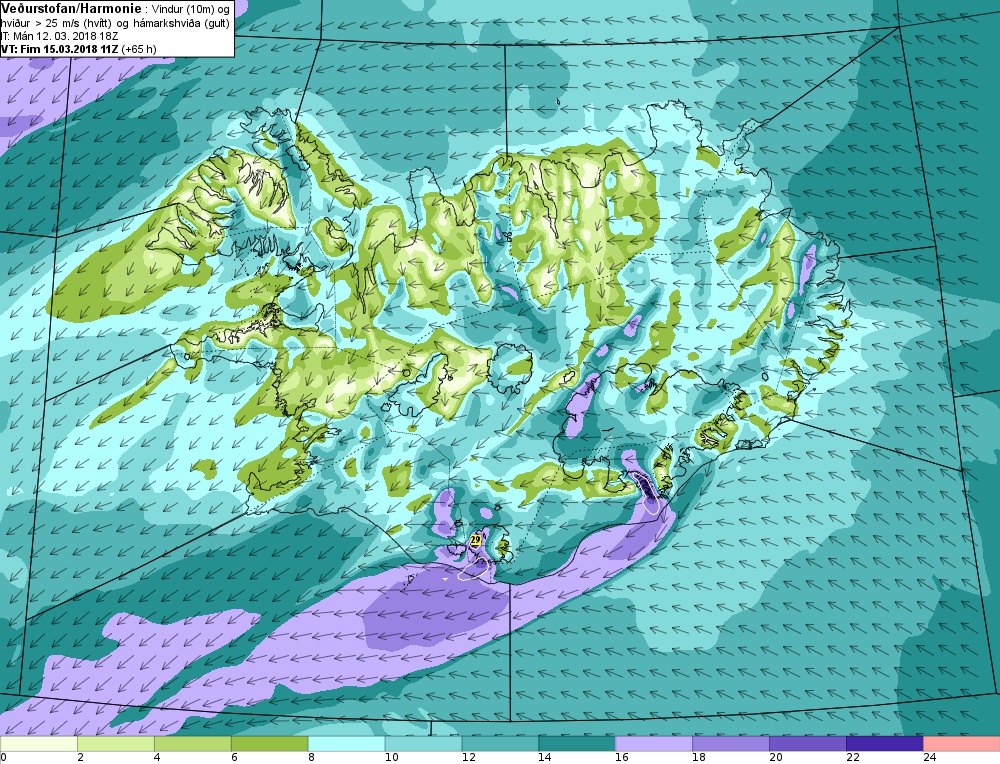Screen dimensions: 1000x764
Task: Click the medium purple 18–20 legend swatch
Action: coord(731,744)
